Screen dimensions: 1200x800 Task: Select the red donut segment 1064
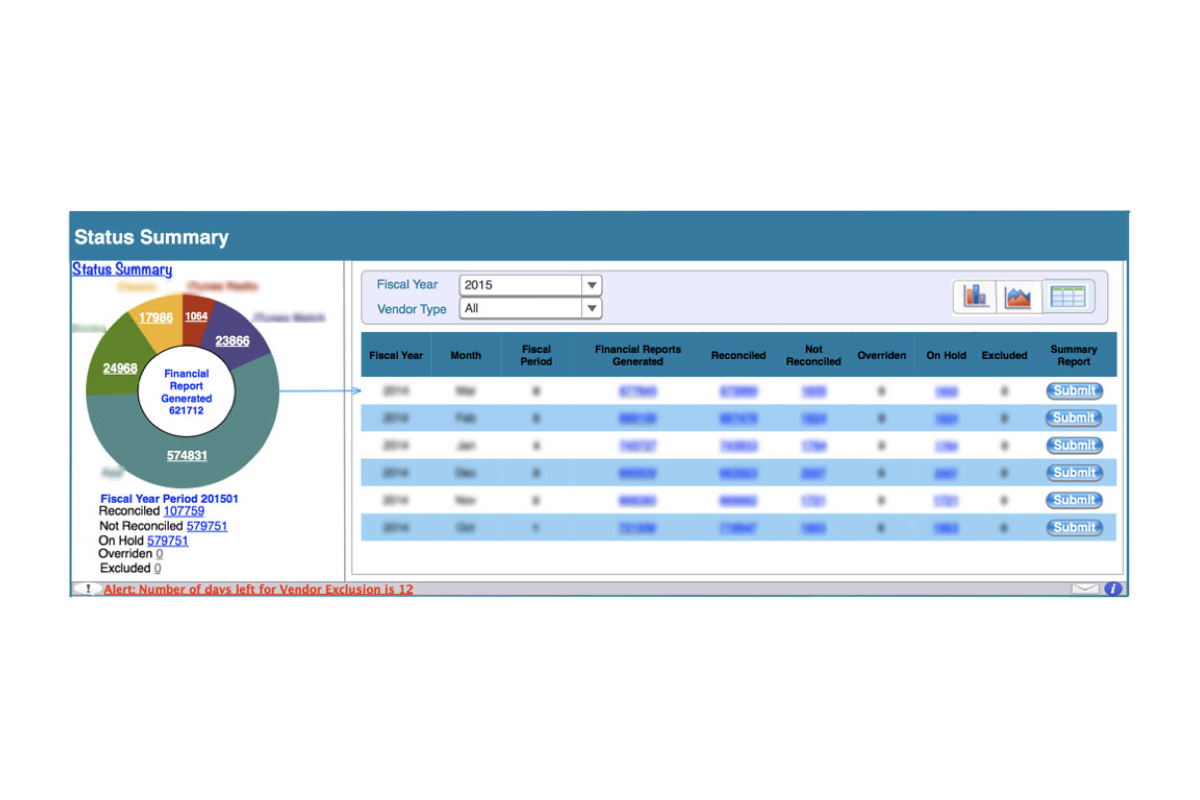(196, 317)
